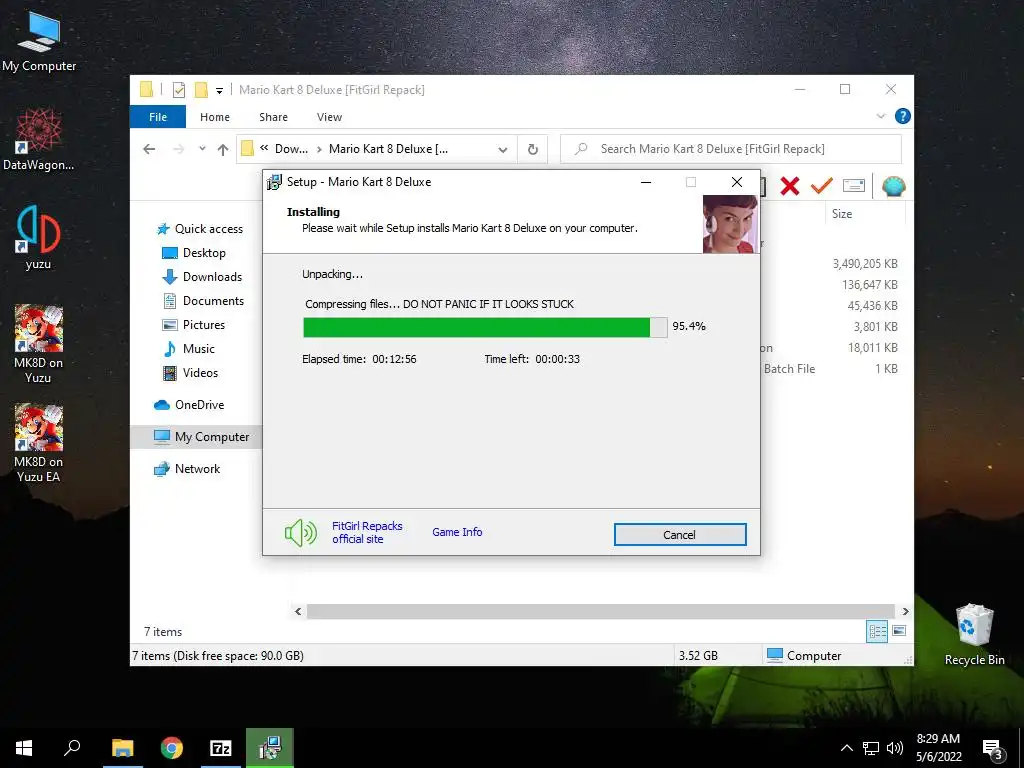Click the 3,490,205 KB size cell

click(x=865, y=264)
